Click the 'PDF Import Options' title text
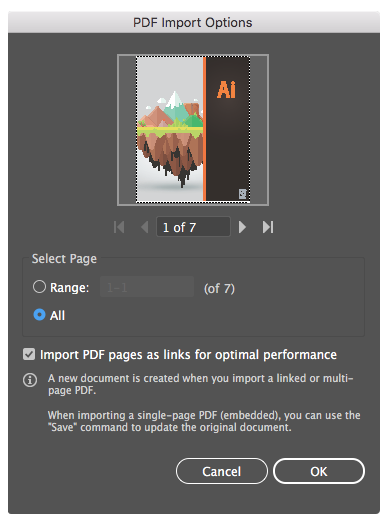Viewport: 390px width, 523px height. click(193, 23)
